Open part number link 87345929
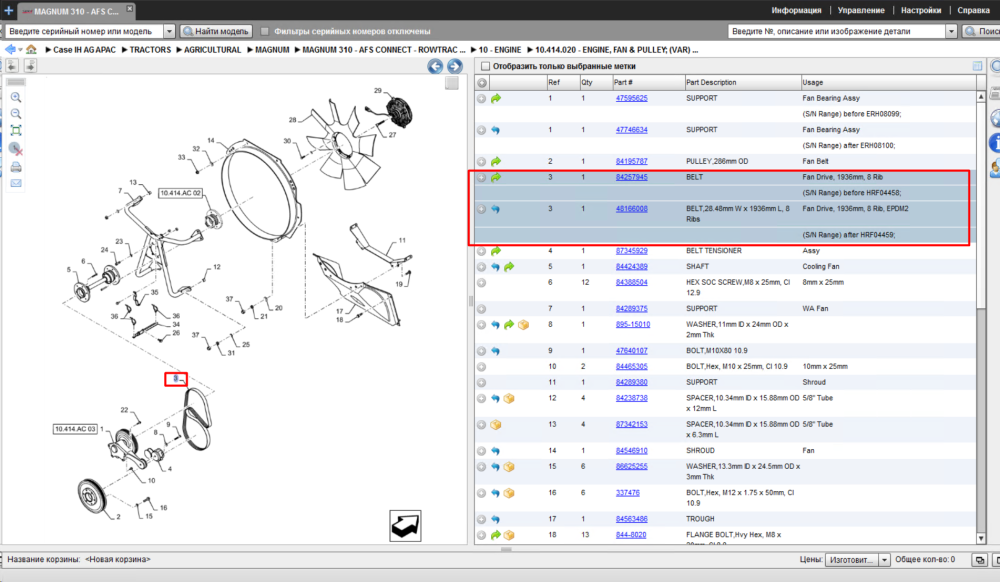1000x582 pixels. coord(631,251)
